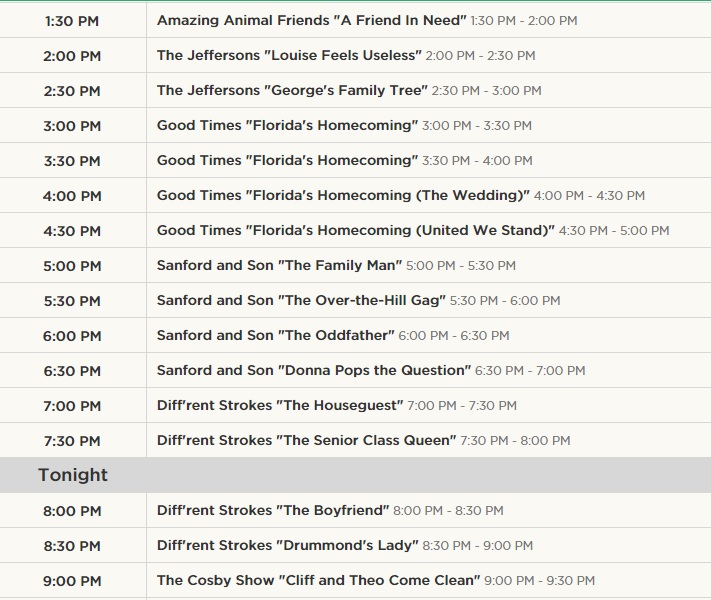The width and height of the screenshot is (711, 600).
Task: Select The Jeffersons "Louise Feels Useless" listing
Action: 289,55
